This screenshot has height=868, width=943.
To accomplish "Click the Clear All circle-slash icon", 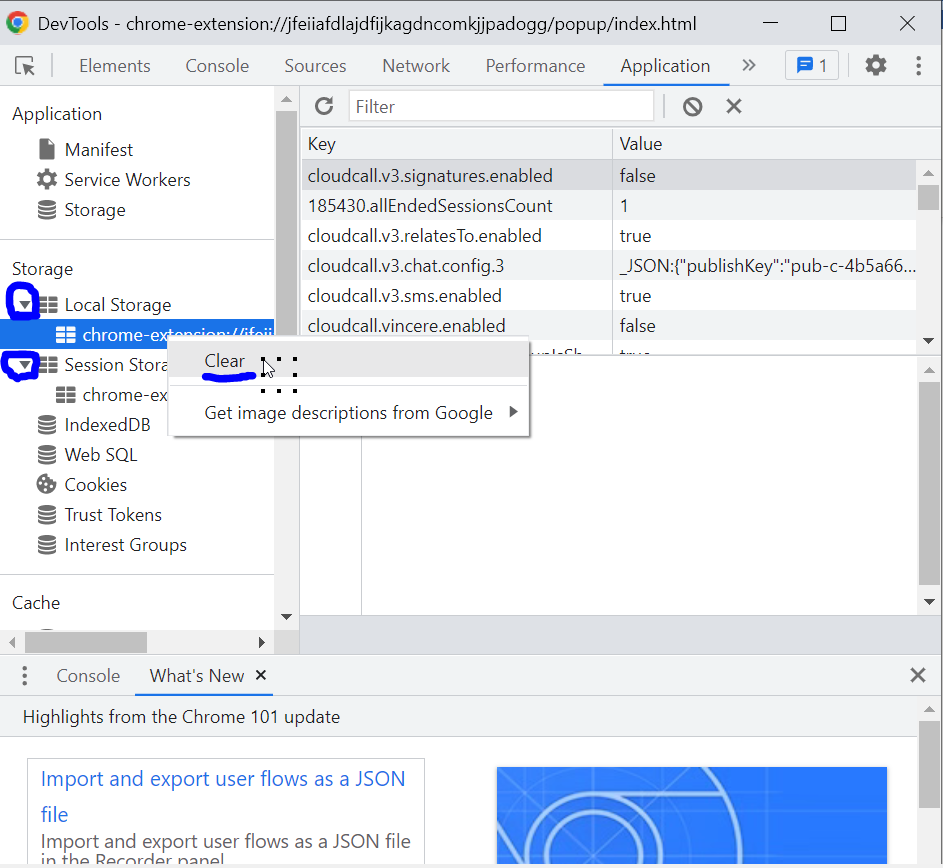I will pos(692,106).
